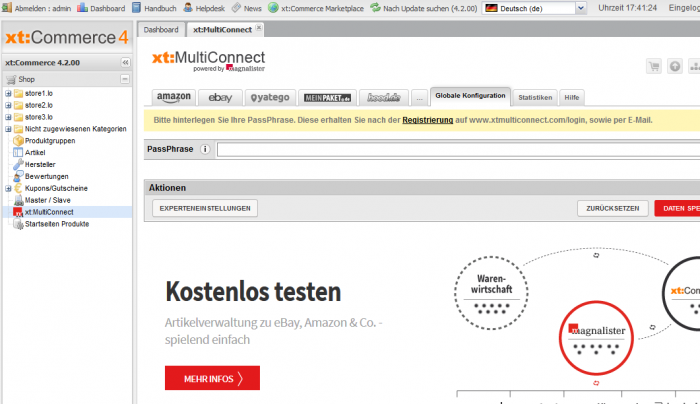Switch to the Dashboard tab
The height and width of the screenshot is (404, 700).
point(161,29)
